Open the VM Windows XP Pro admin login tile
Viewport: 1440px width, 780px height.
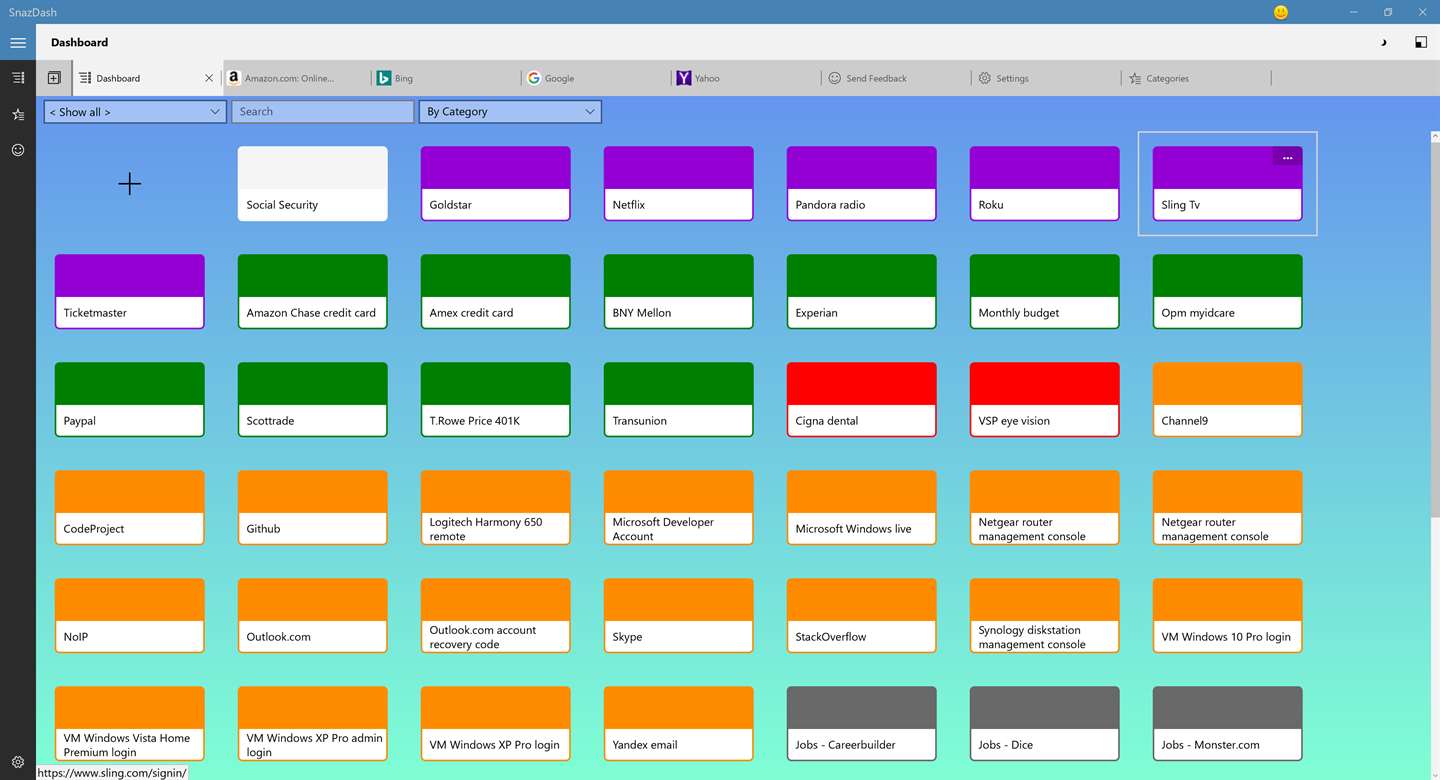(313, 724)
